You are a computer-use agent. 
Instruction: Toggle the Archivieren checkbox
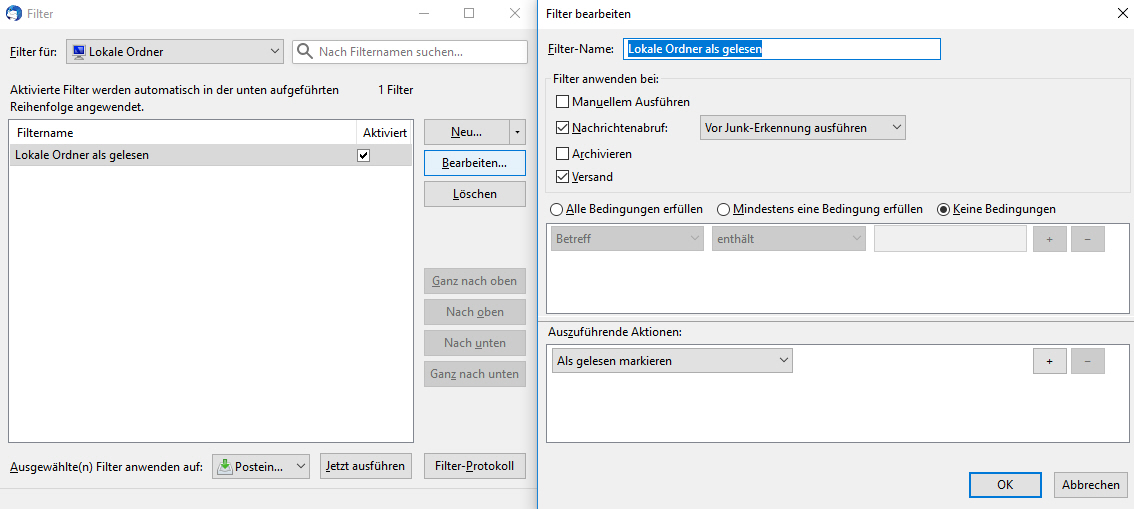click(562, 154)
